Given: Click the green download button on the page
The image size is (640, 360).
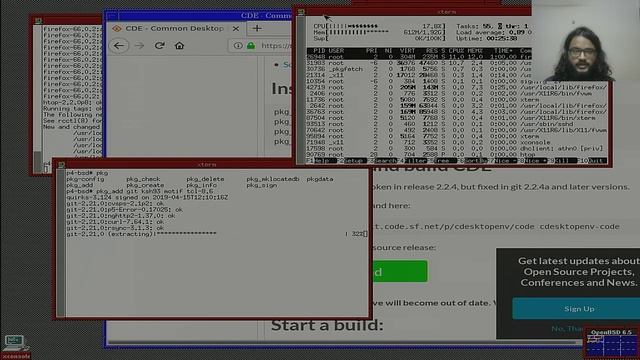Looking at the screenshot, I should point(400,271).
